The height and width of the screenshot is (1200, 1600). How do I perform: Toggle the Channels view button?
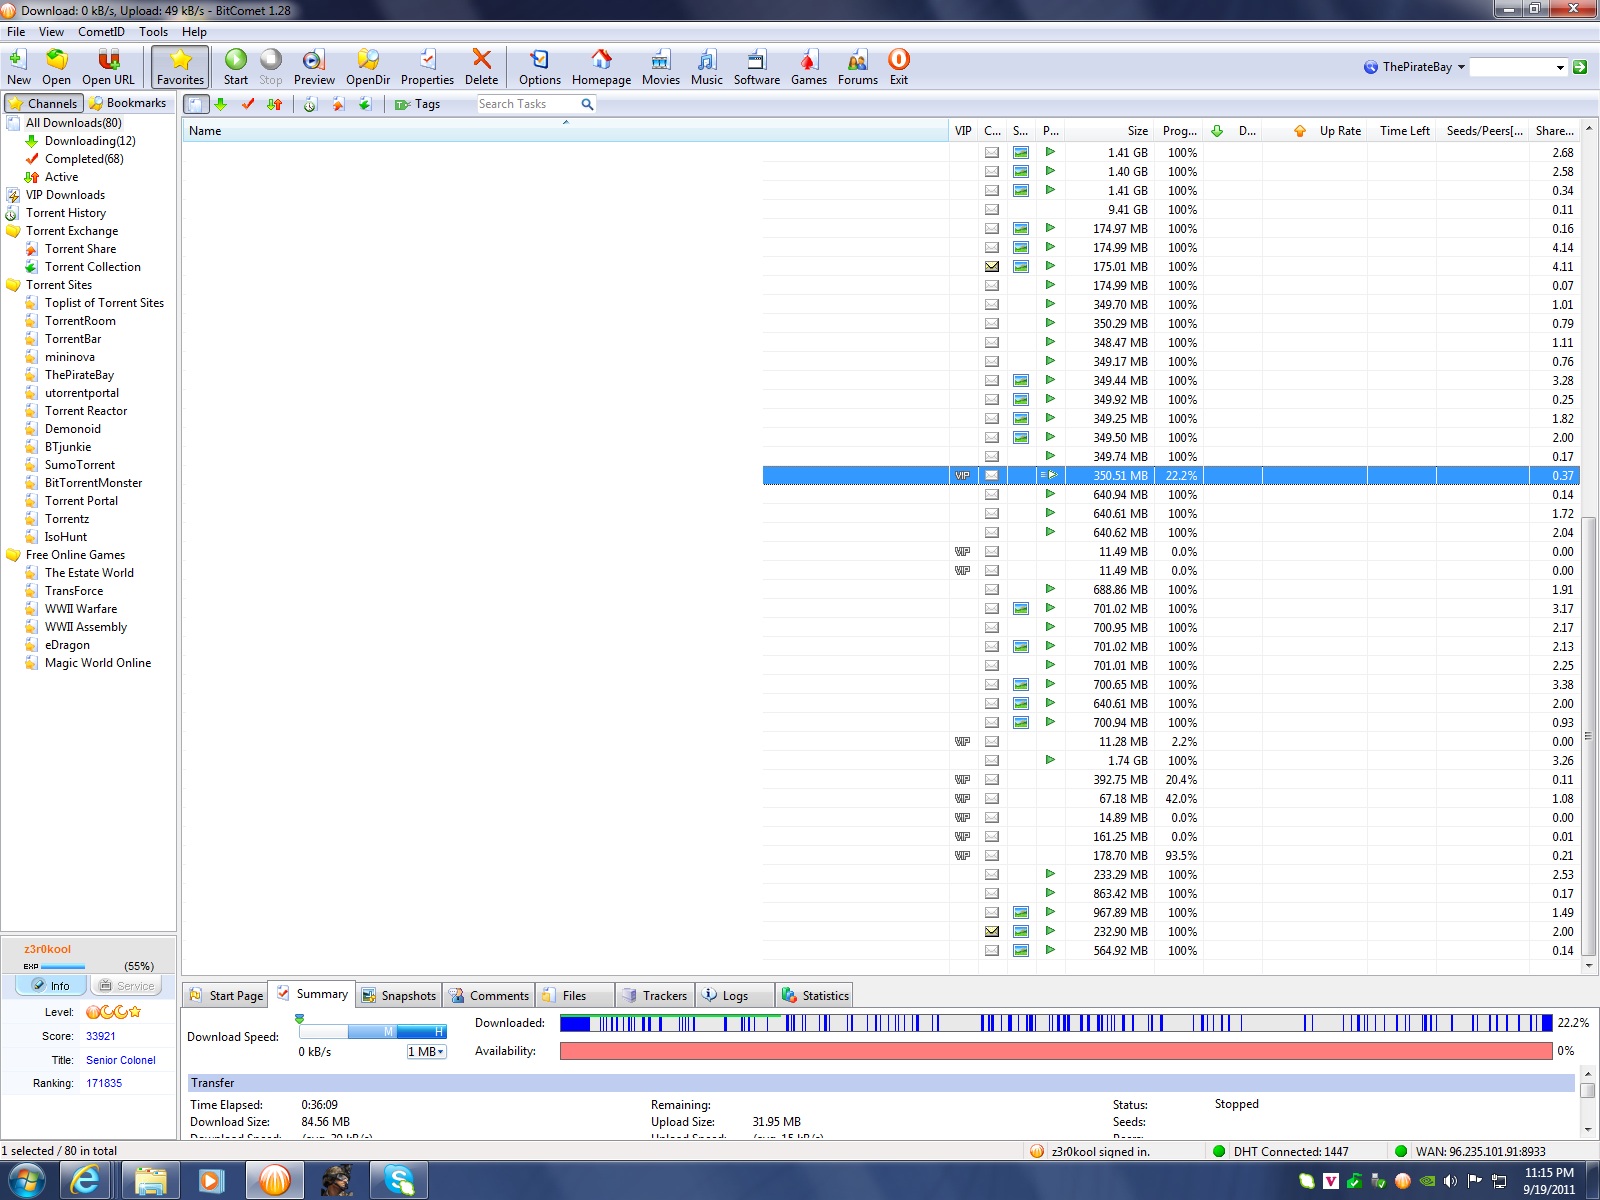tap(43, 103)
